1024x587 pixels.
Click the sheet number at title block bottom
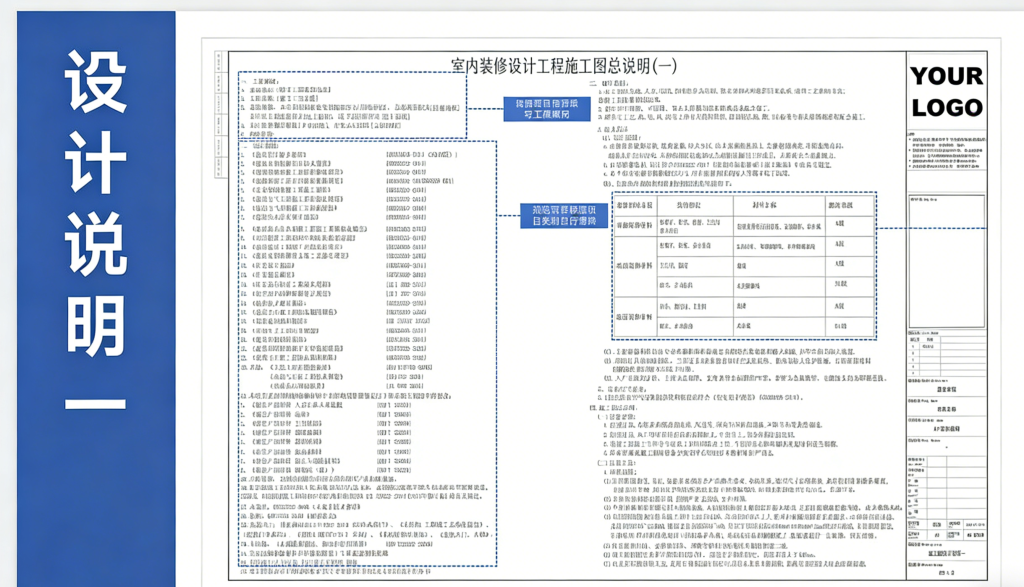pyautogui.click(x=947, y=578)
